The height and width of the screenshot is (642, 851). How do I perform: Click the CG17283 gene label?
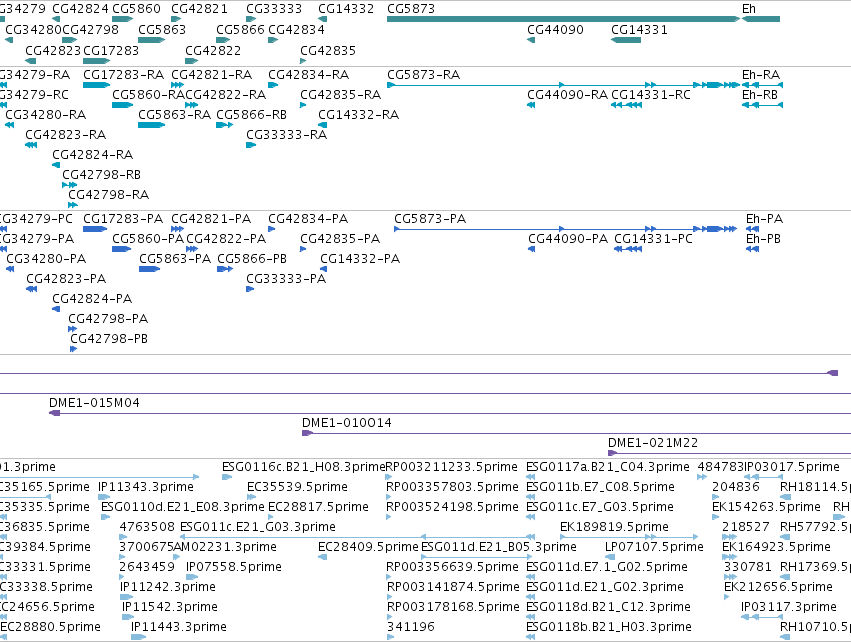point(111,50)
